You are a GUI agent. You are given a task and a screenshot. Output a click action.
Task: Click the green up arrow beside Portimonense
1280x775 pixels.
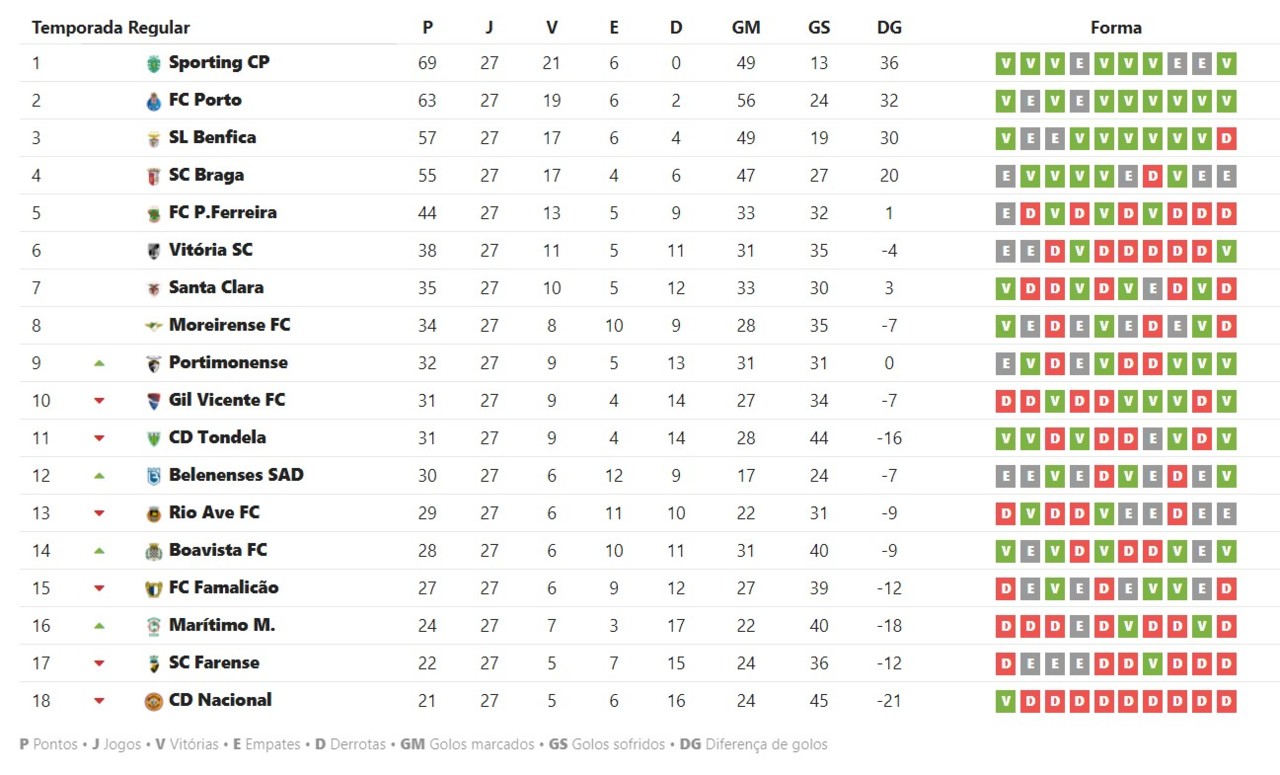[99, 364]
